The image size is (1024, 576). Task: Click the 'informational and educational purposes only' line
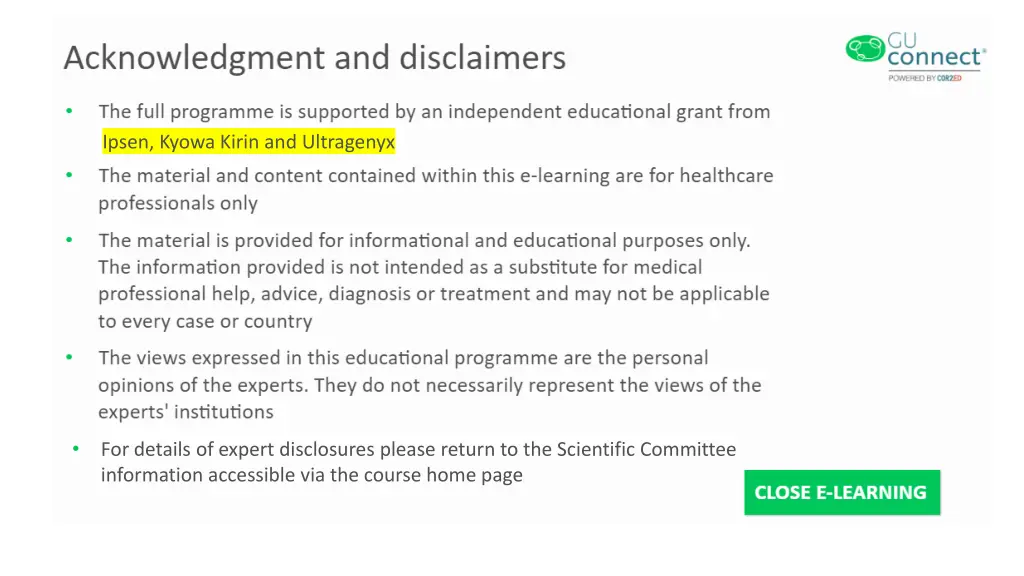(x=424, y=240)
